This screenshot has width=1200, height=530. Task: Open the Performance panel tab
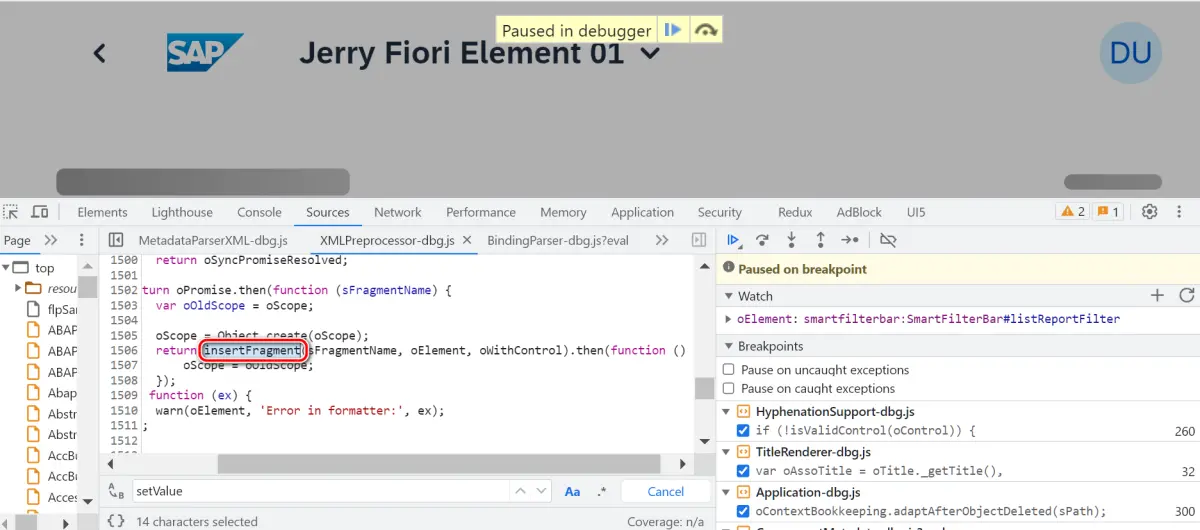[481, 212]
